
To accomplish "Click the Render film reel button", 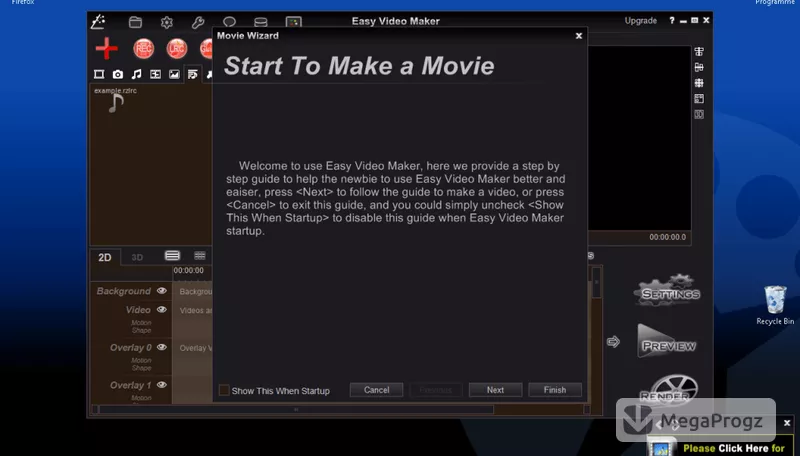I will (669, 389).
